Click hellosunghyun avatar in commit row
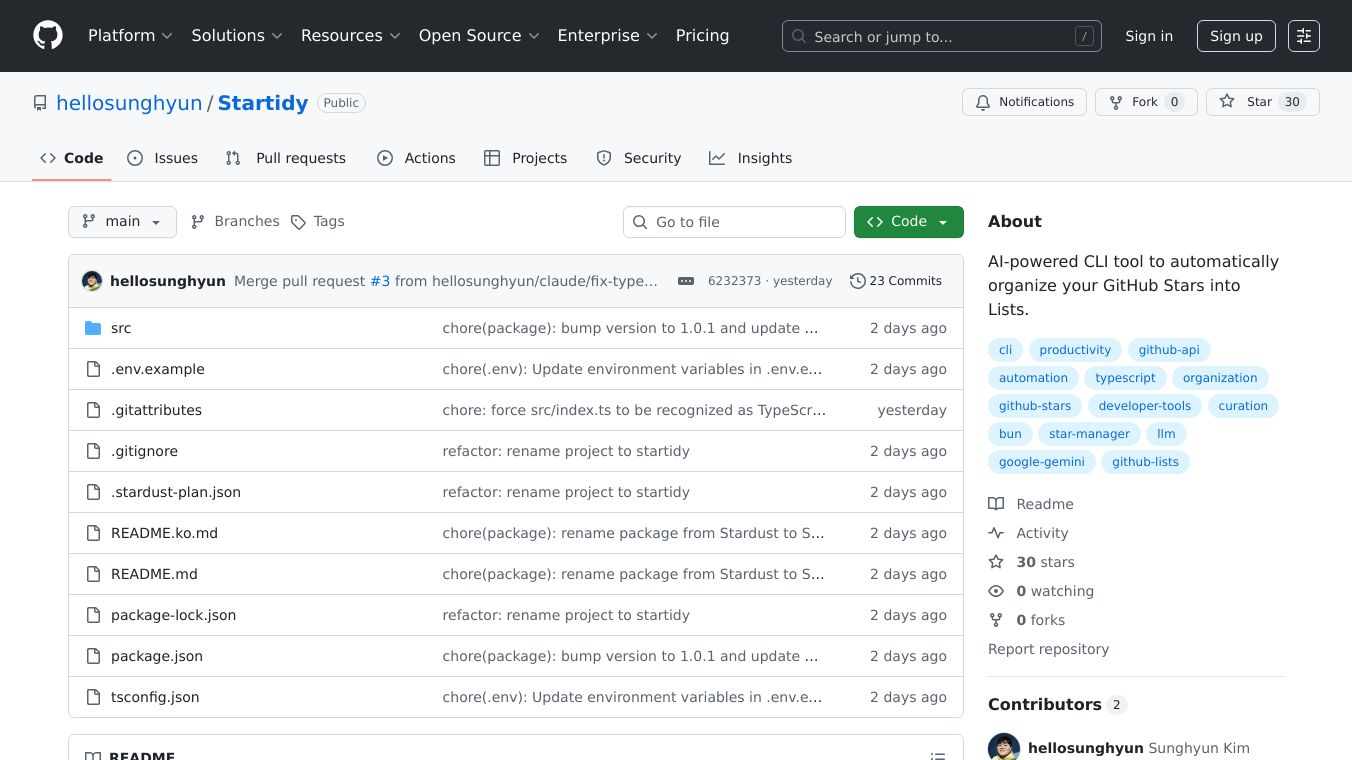1352x760 pixels. (92, 281)
